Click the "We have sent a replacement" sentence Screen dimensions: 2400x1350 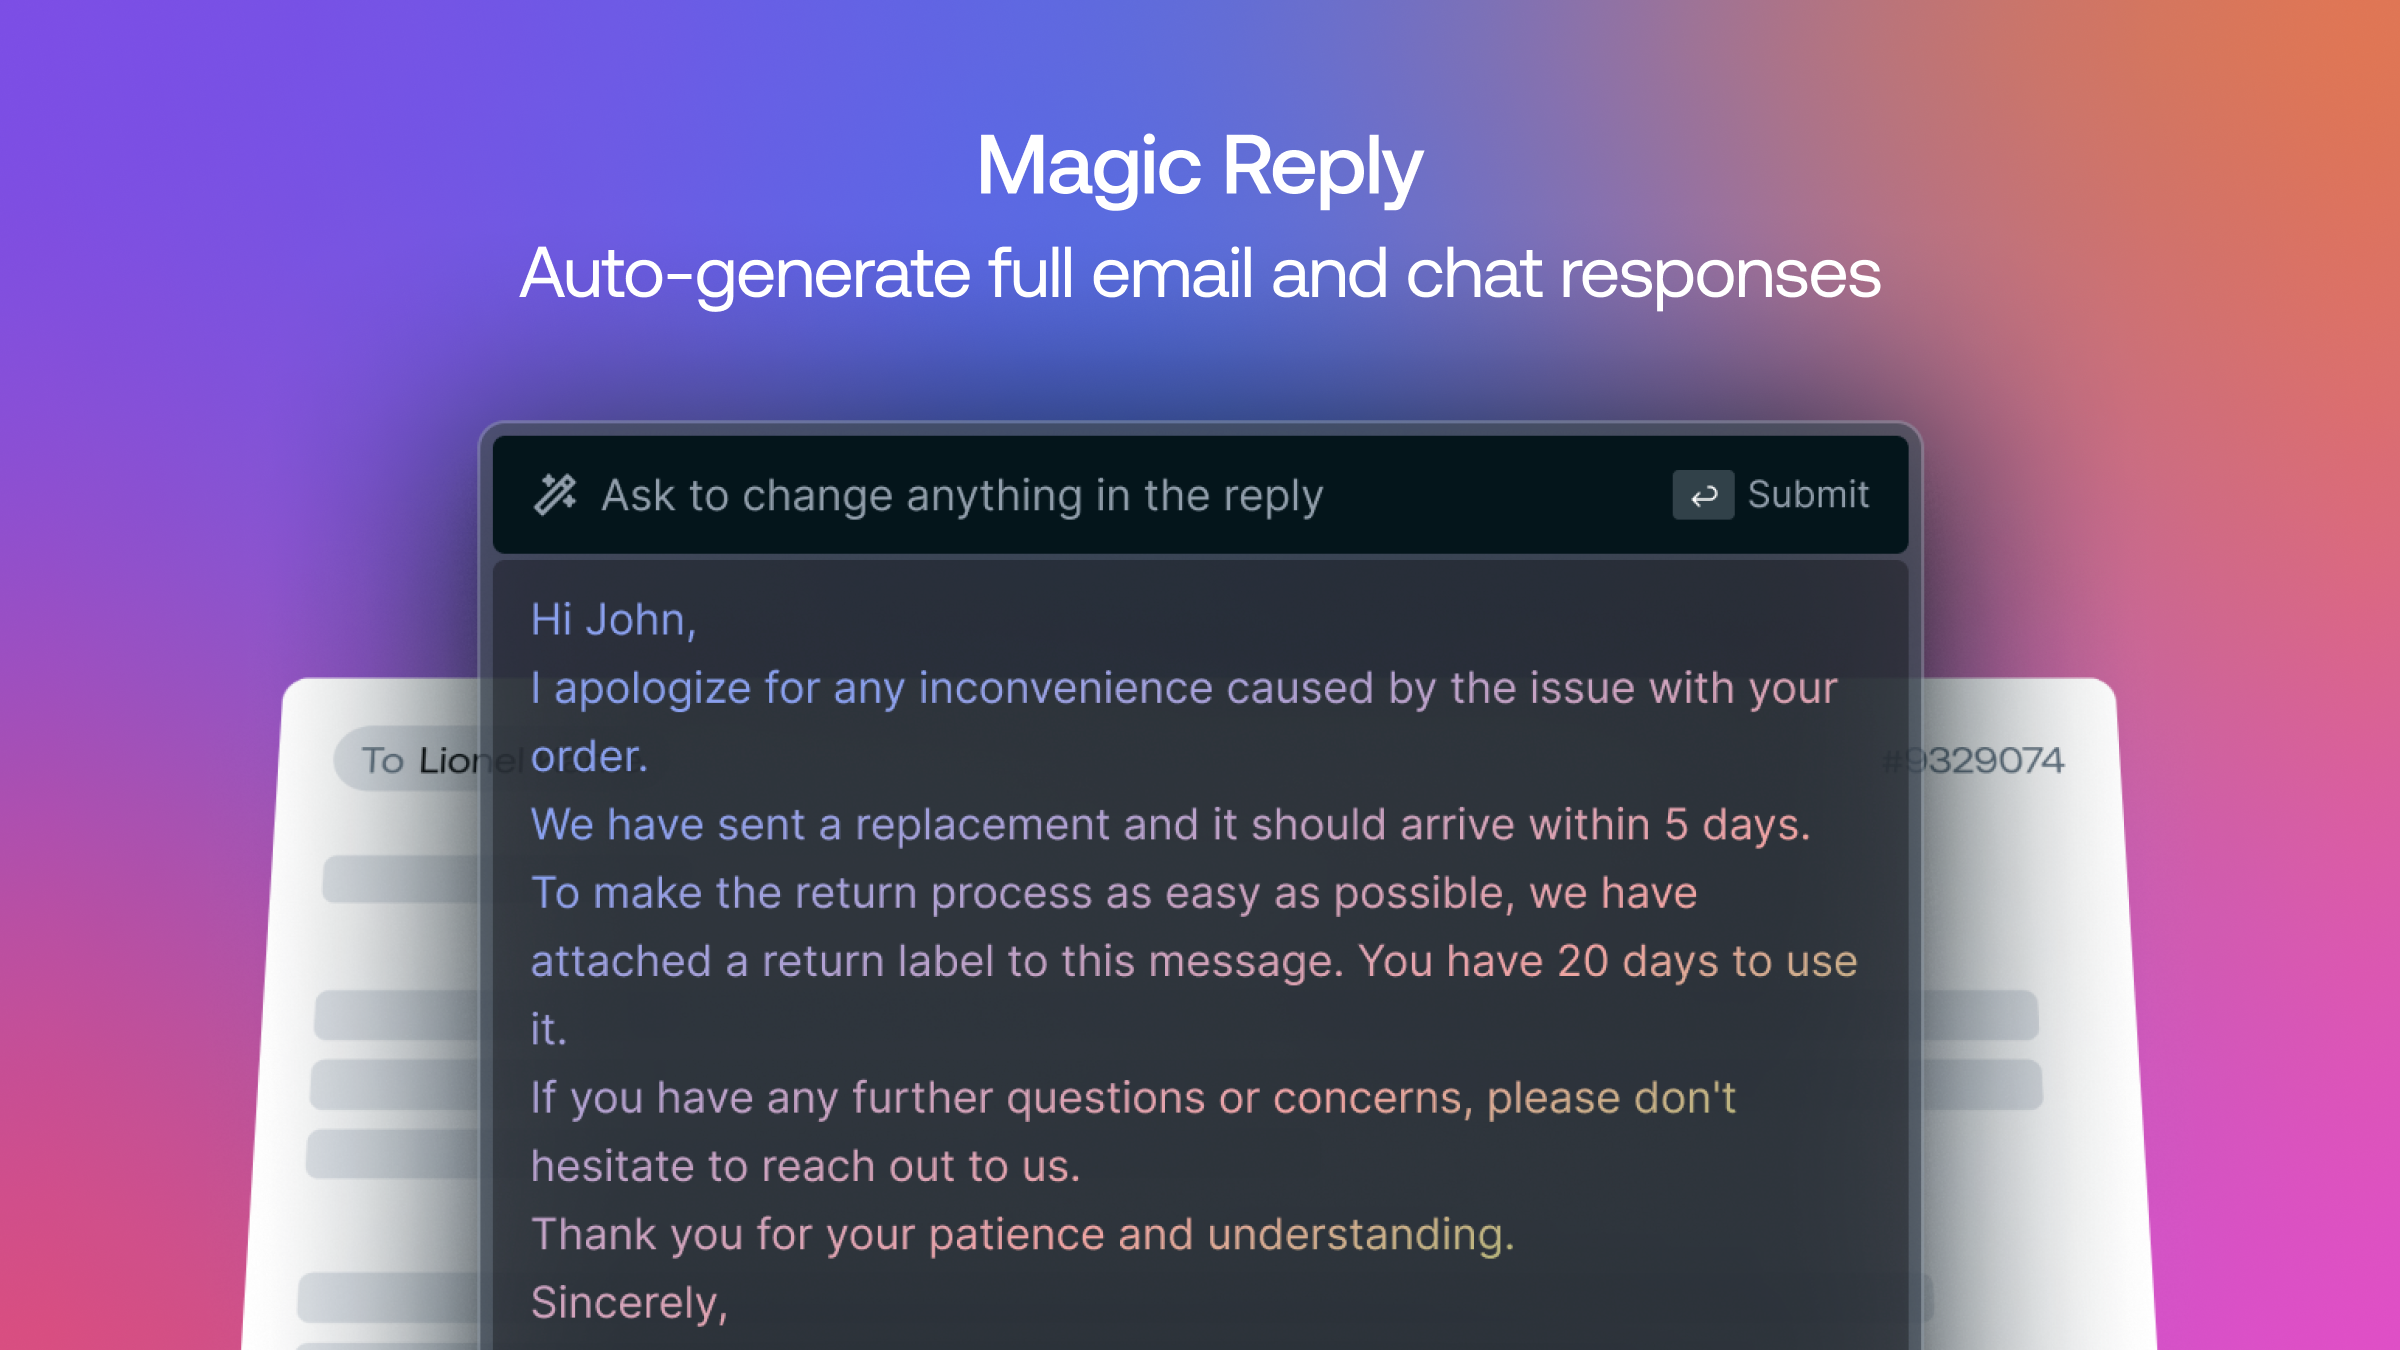pyautogui.click(x=1170, y=825)
